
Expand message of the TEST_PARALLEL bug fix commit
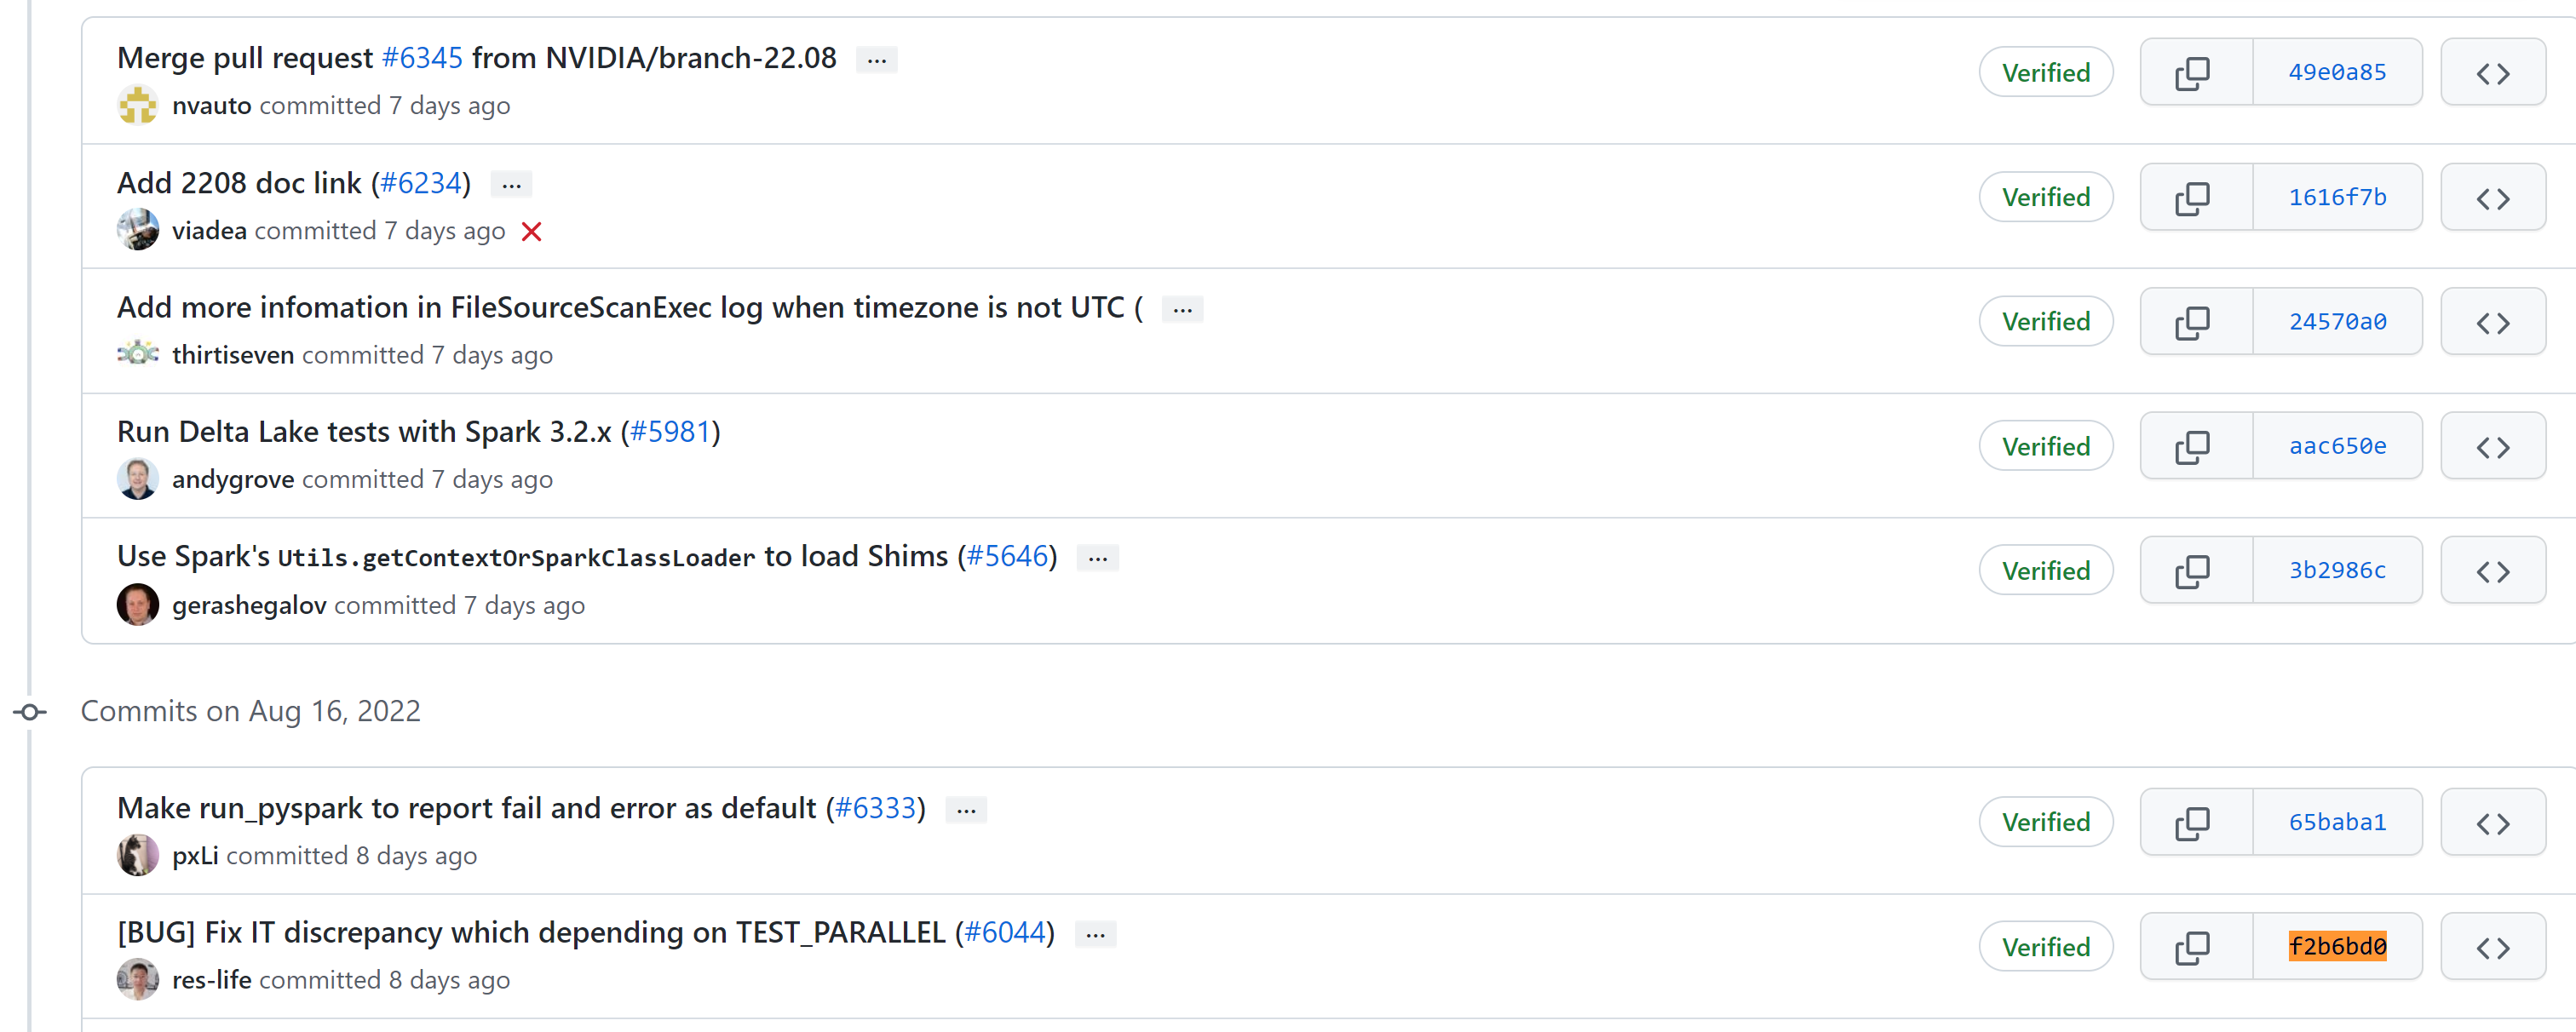pyautogui.click(x=1095, y=933)
